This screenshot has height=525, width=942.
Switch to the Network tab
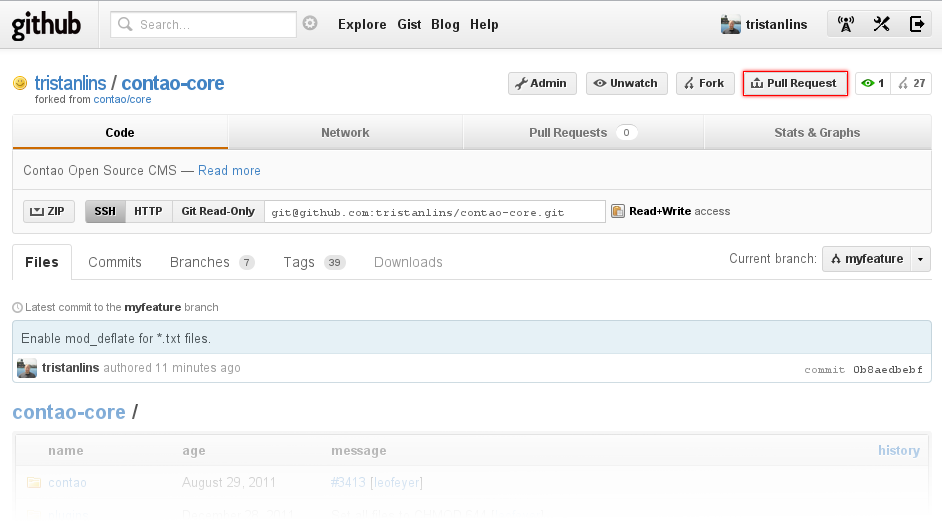(345, 133)
